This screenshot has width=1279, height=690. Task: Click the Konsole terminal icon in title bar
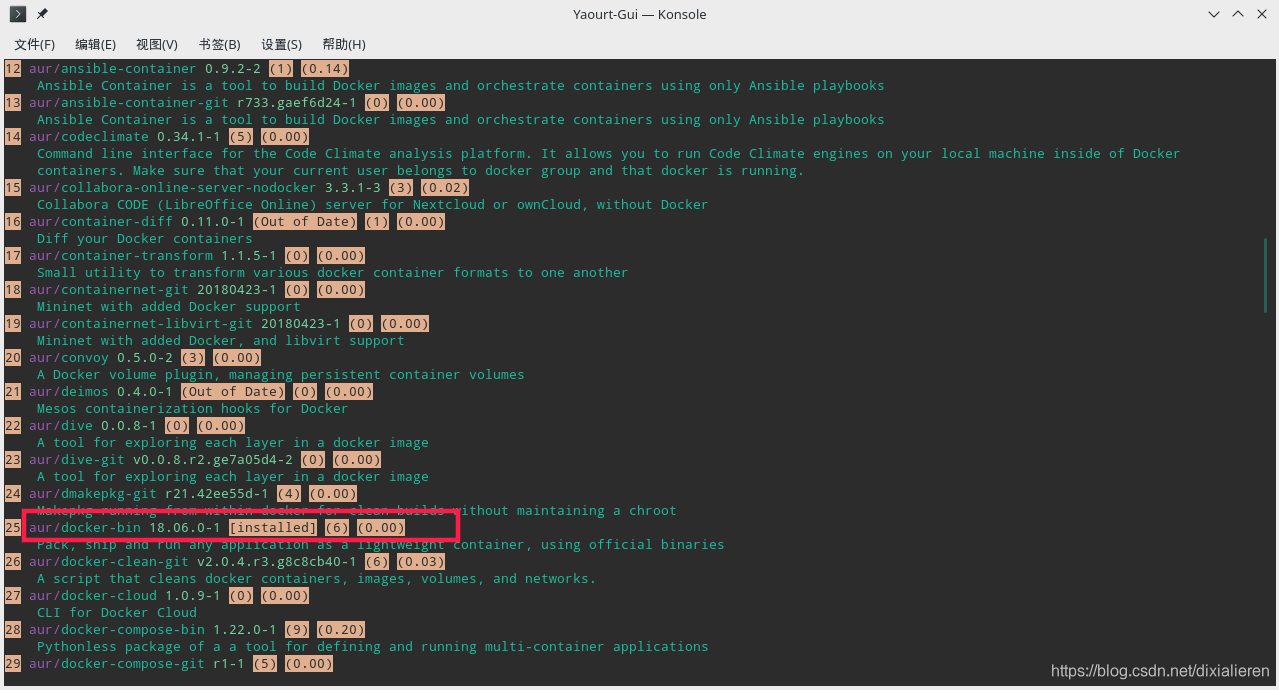coord(17,14)
